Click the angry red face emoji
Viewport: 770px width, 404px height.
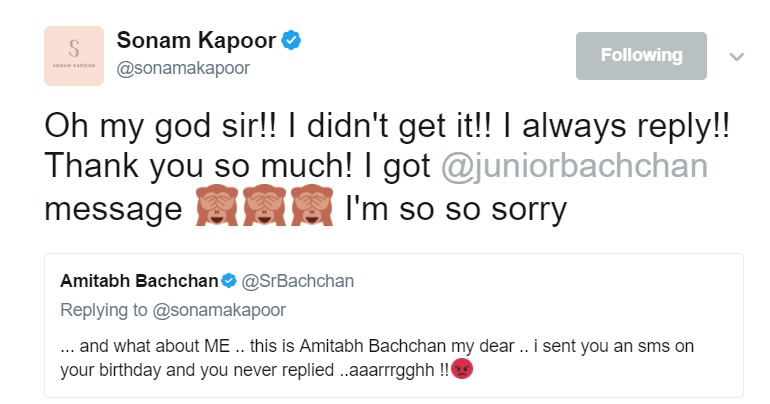(x=461, y=368)
